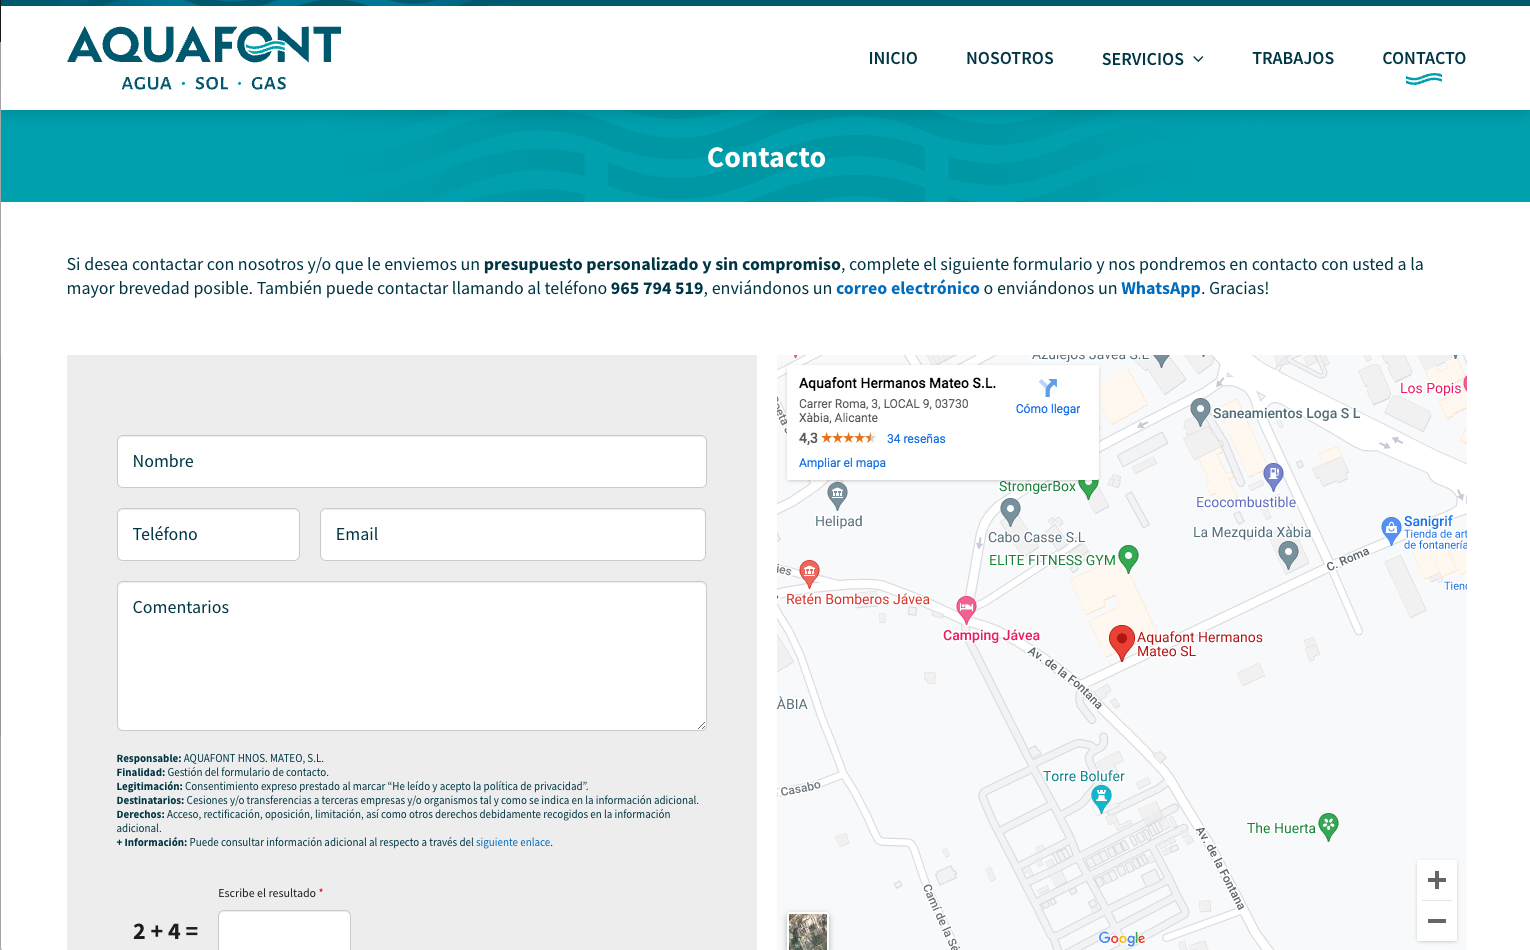Click the star rating in the map card
Image resolution: width=1530 pixels, height=950 pixels.
click(848, 438)
